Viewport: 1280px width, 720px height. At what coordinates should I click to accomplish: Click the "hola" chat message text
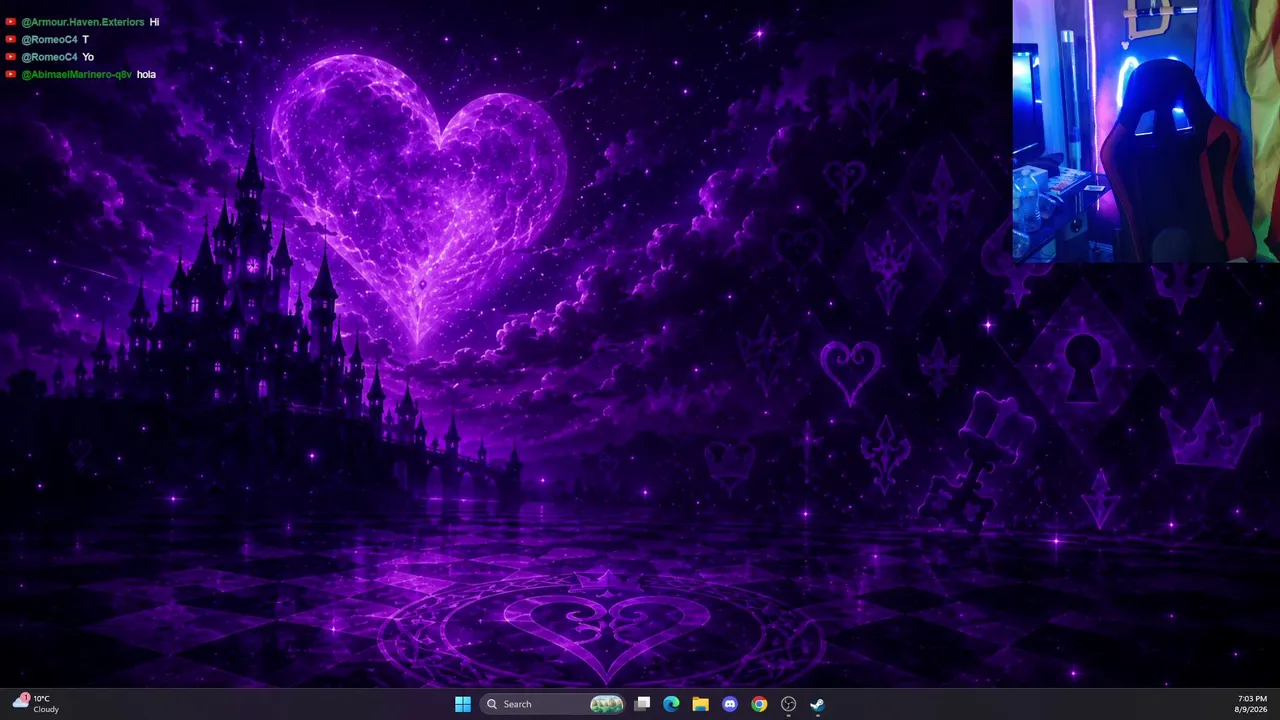(x=146, y=74)
